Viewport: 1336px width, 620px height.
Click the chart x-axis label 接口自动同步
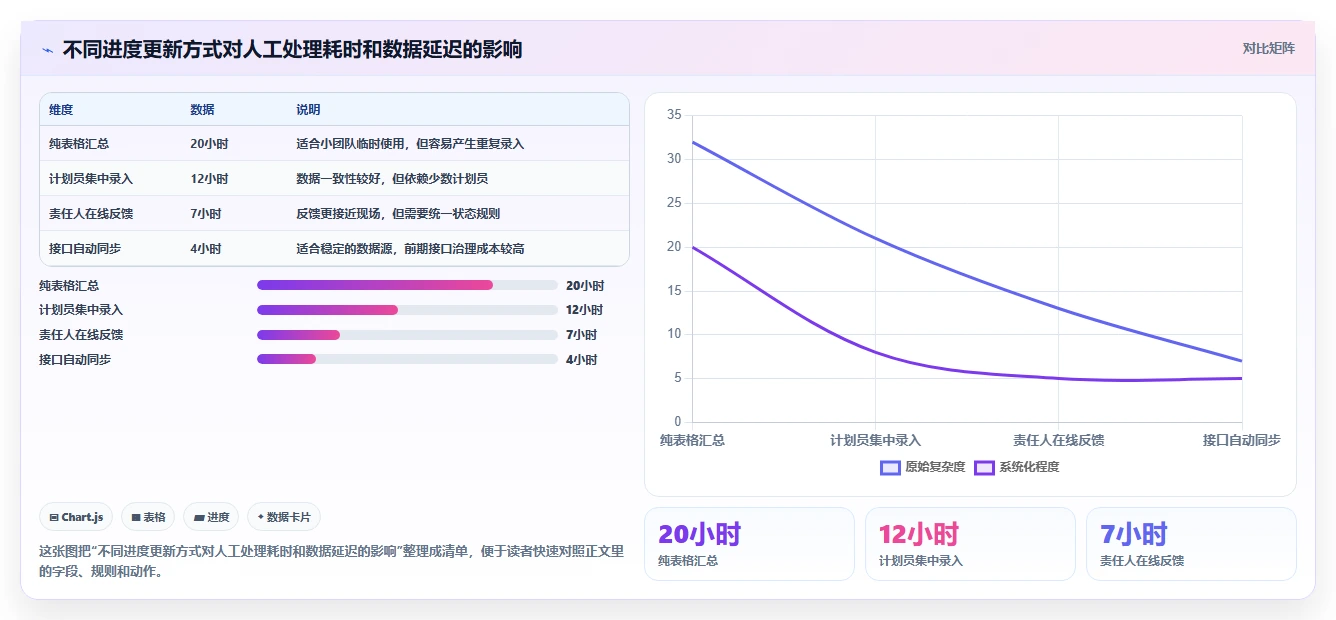(x=1242, y=440)
